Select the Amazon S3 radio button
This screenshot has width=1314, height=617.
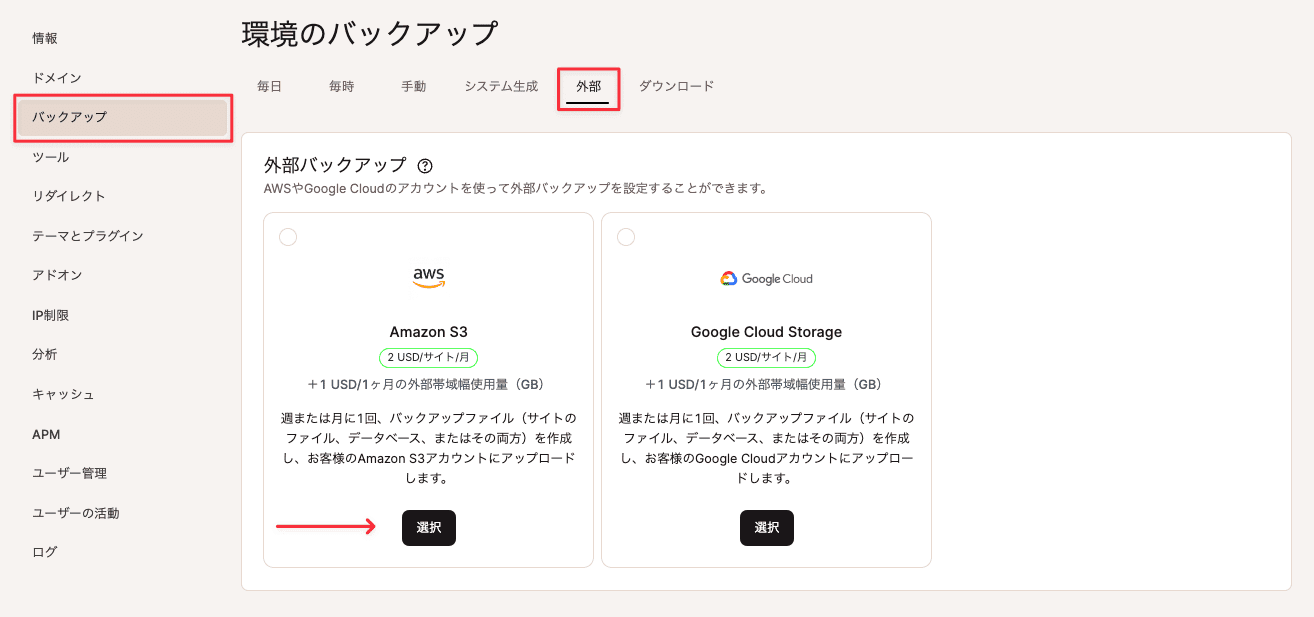pos(289,236)
